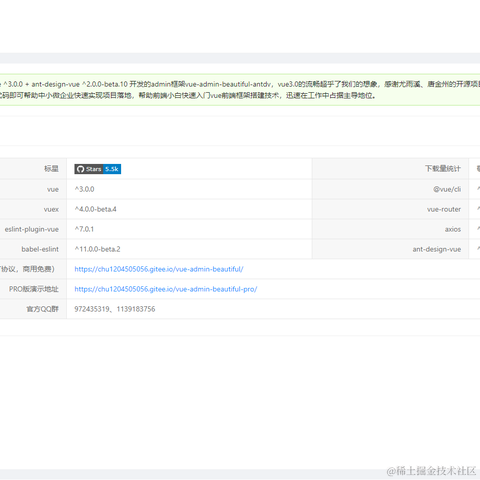Click the vuex row label

pos(51,209)
